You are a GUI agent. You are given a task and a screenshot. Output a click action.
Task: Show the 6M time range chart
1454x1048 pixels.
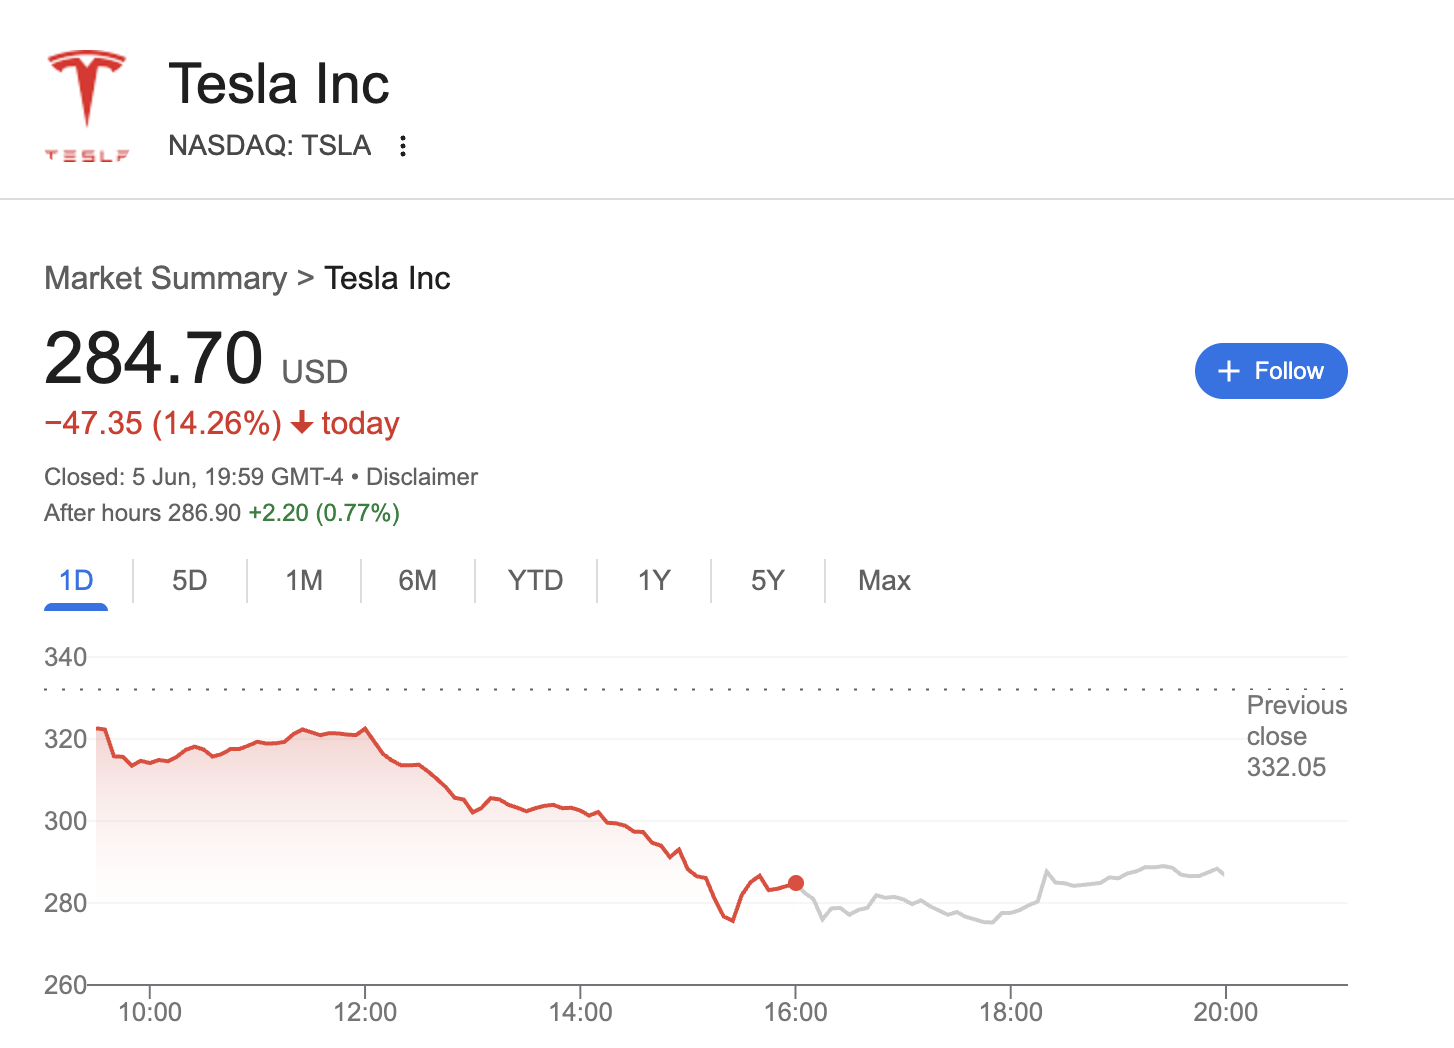(x=417, y=581)
